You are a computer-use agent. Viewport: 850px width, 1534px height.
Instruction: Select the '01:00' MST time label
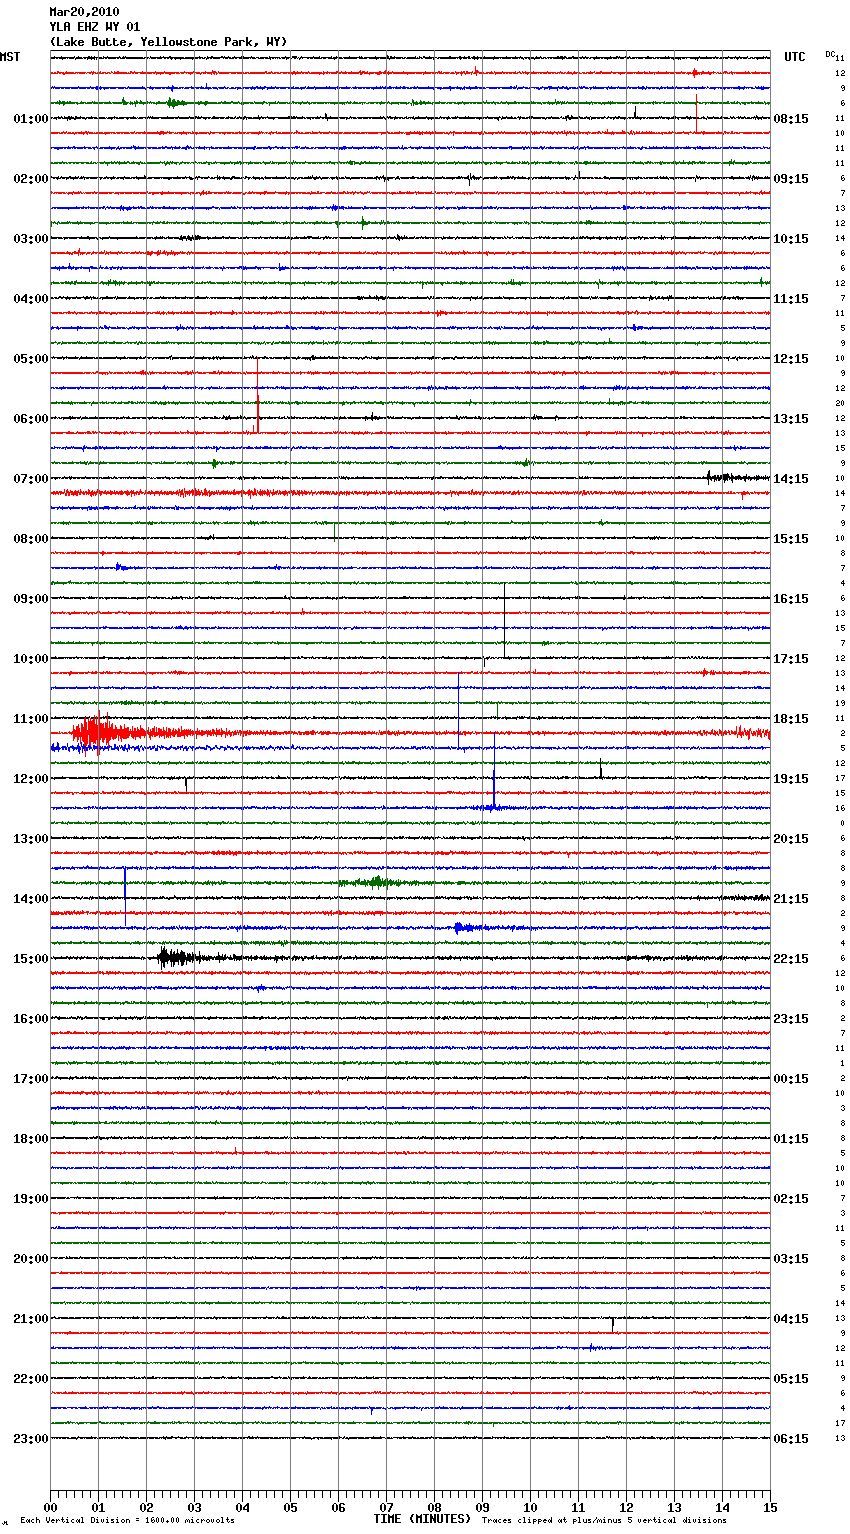coord(31,119)
